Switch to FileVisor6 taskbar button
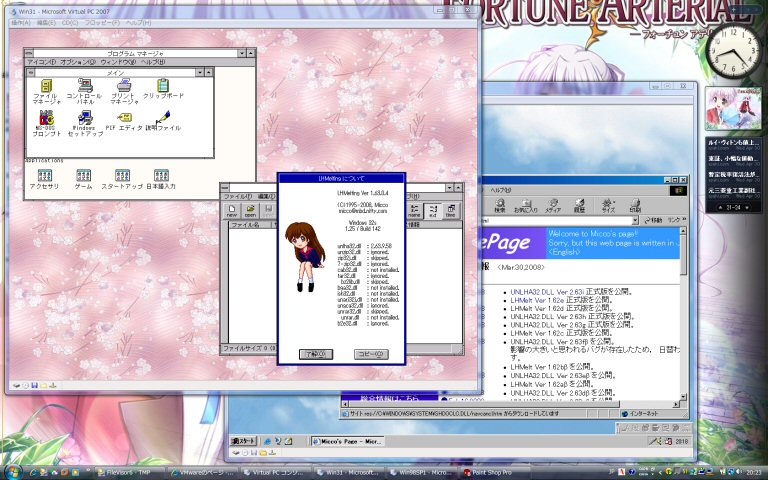768x480 pixels. [128, 473]
